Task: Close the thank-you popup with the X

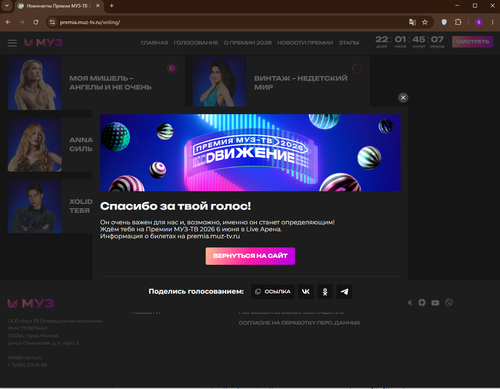Action: tap(403, 98)
